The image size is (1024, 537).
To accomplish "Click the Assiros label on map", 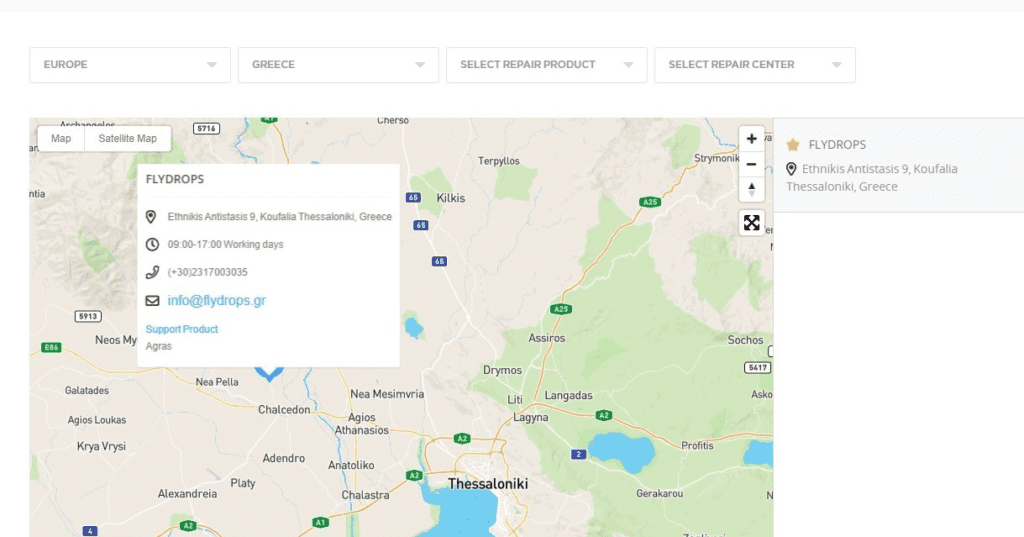I will coord(547,338).
